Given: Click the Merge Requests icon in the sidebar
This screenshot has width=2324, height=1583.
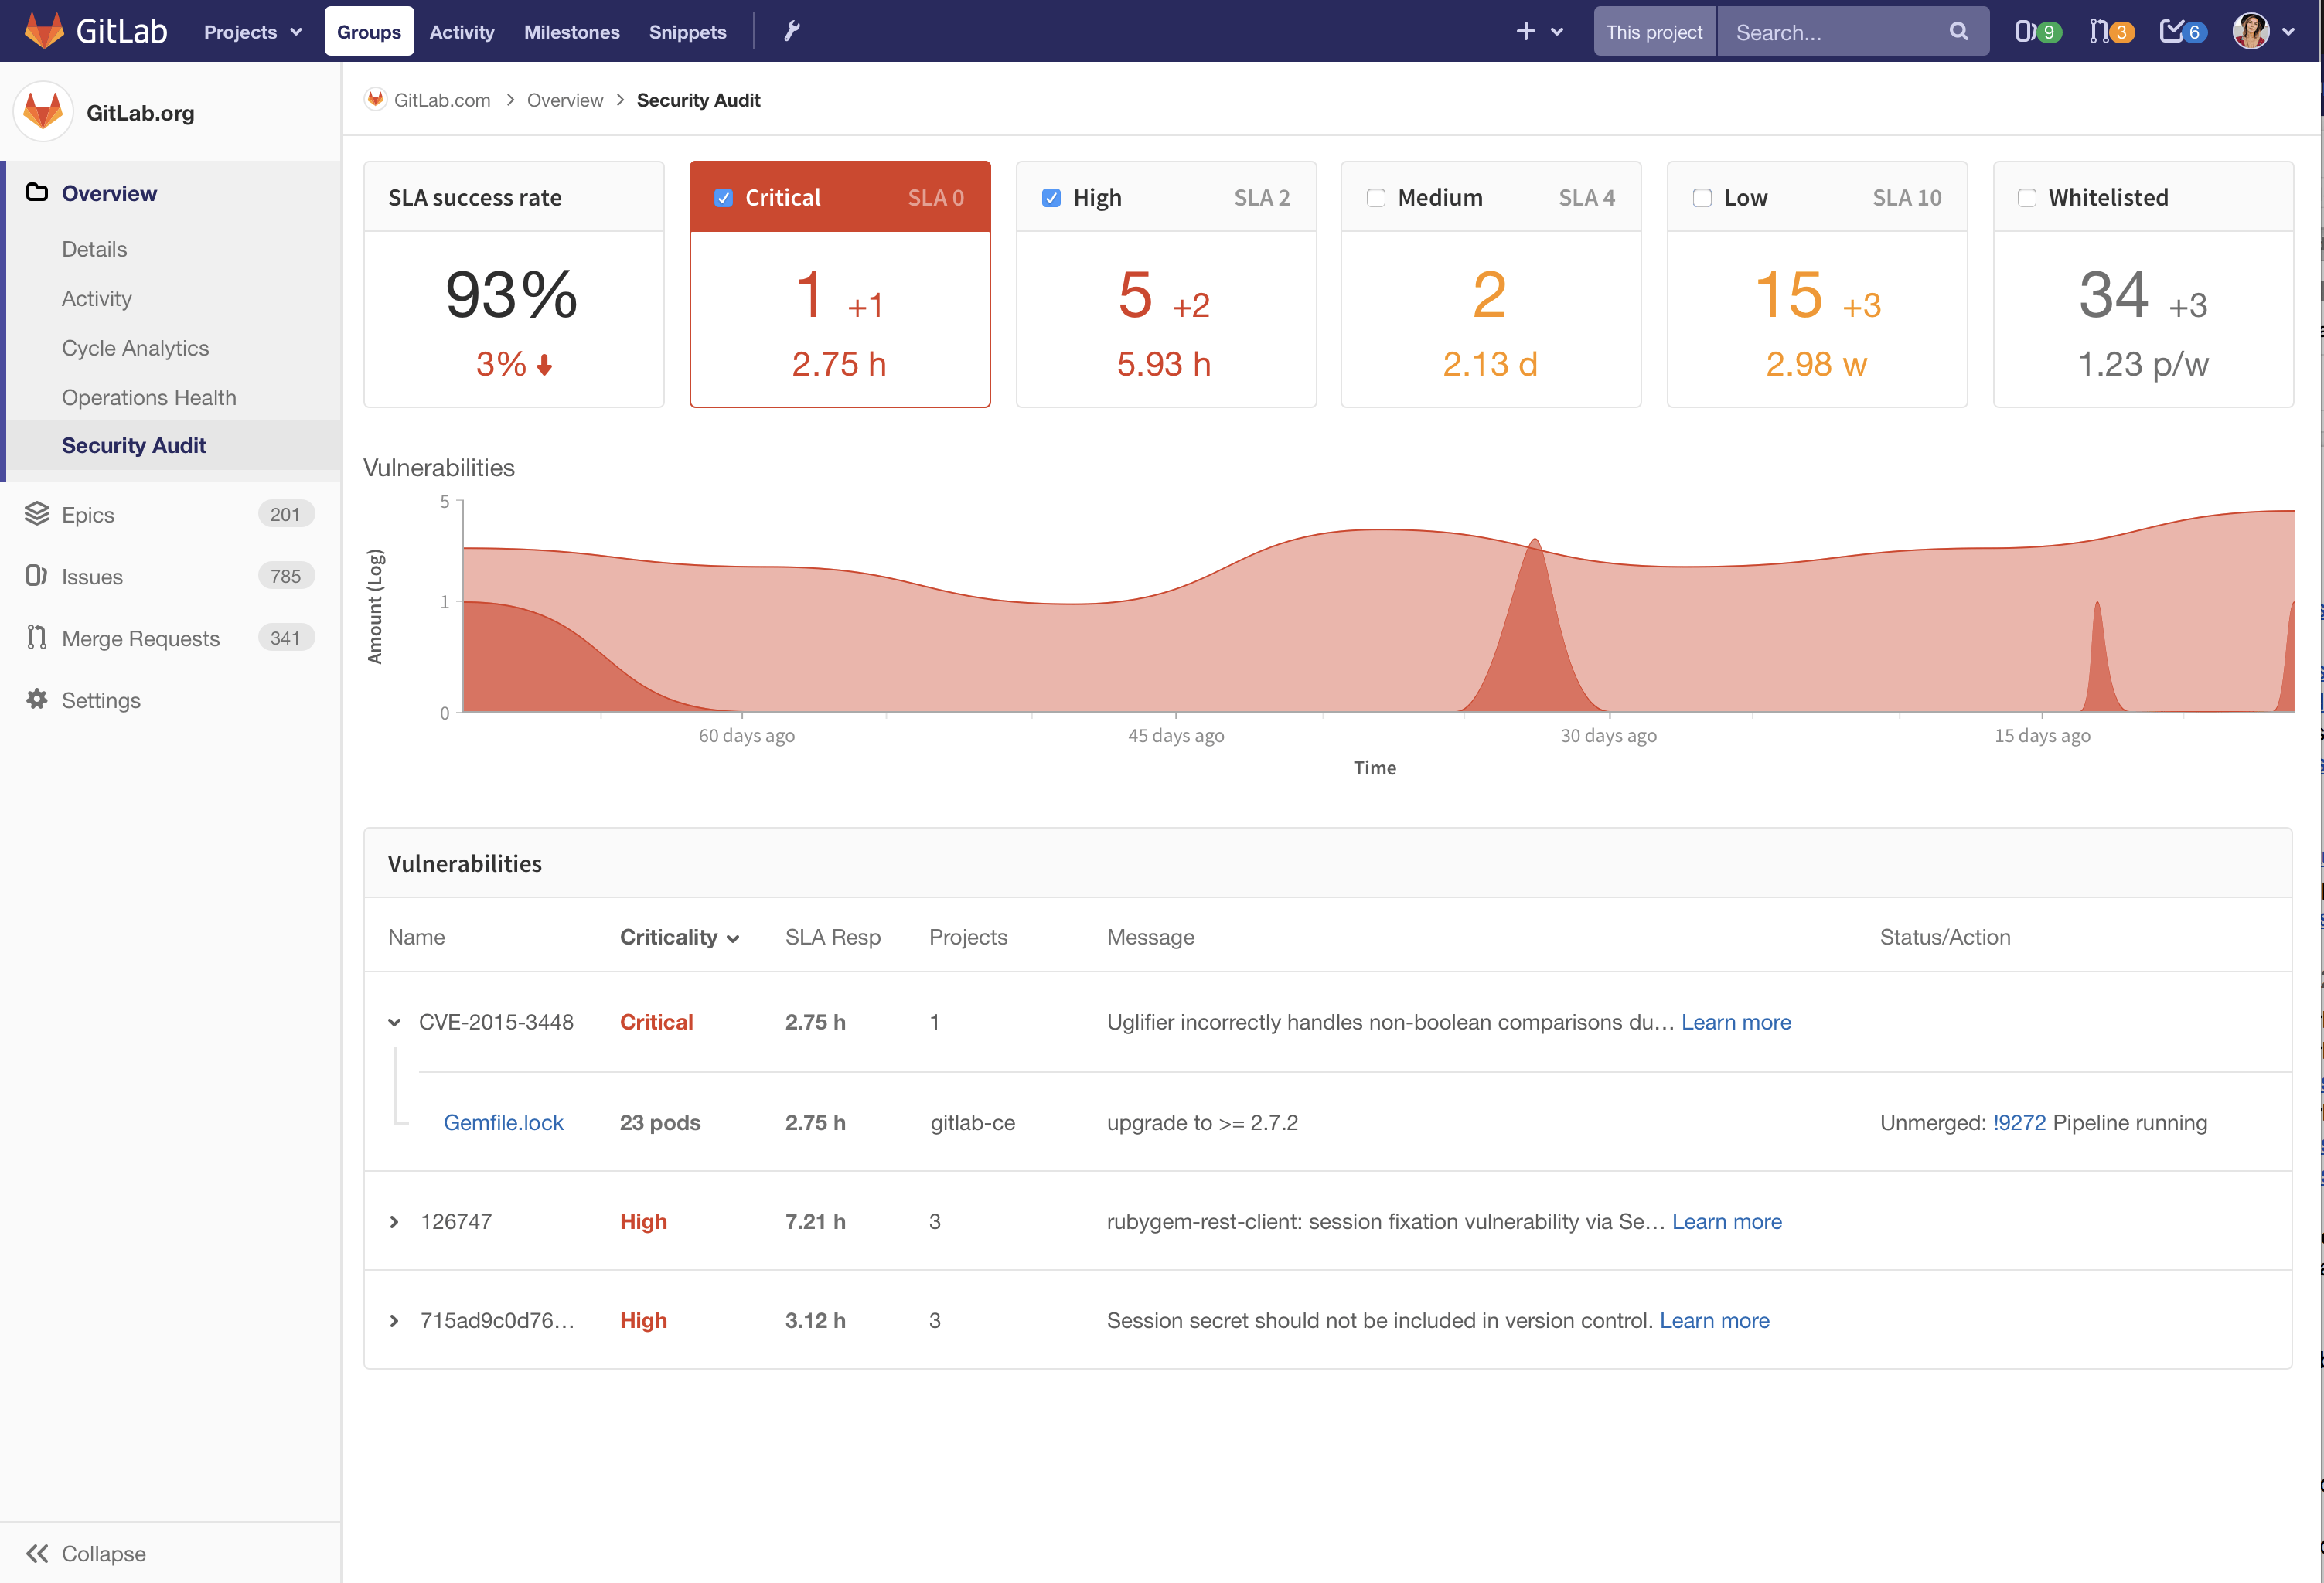Looking at the screenshot, I should point(37,637).
